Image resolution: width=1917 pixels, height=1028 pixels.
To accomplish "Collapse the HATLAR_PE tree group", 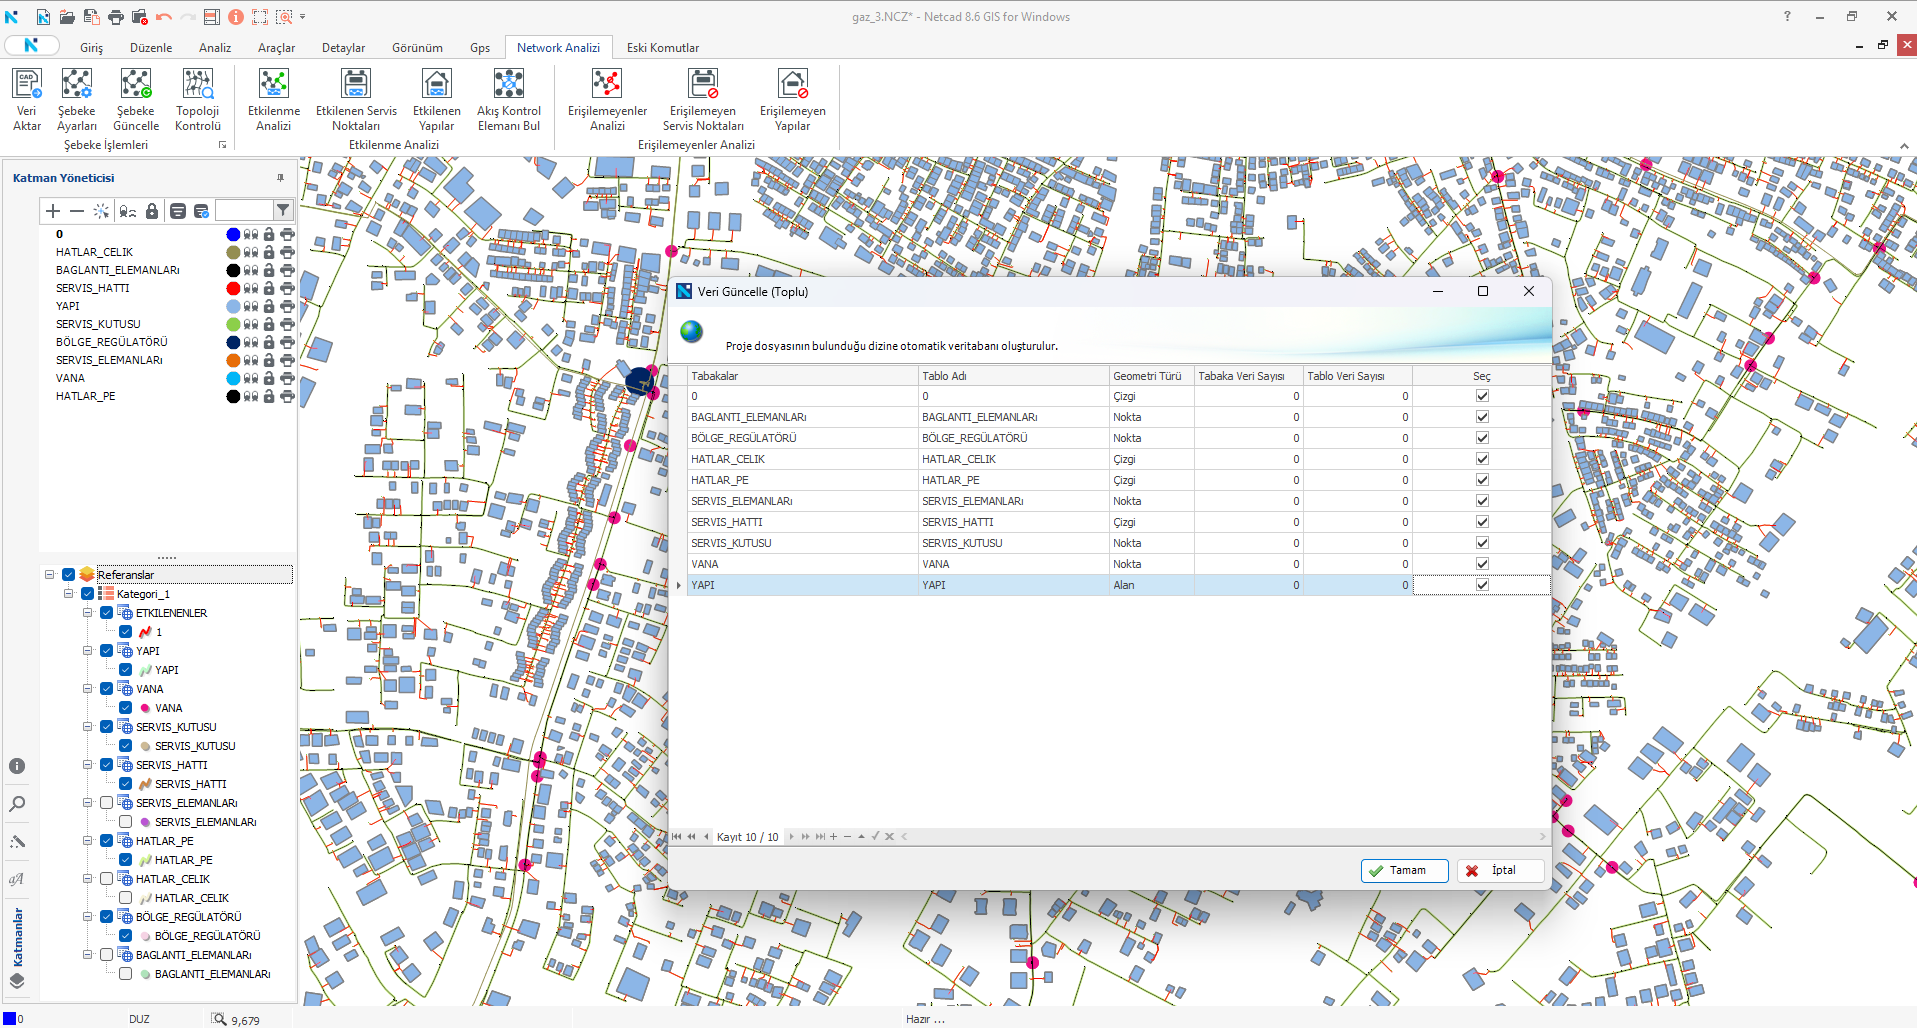I will (x=88, y=841).
